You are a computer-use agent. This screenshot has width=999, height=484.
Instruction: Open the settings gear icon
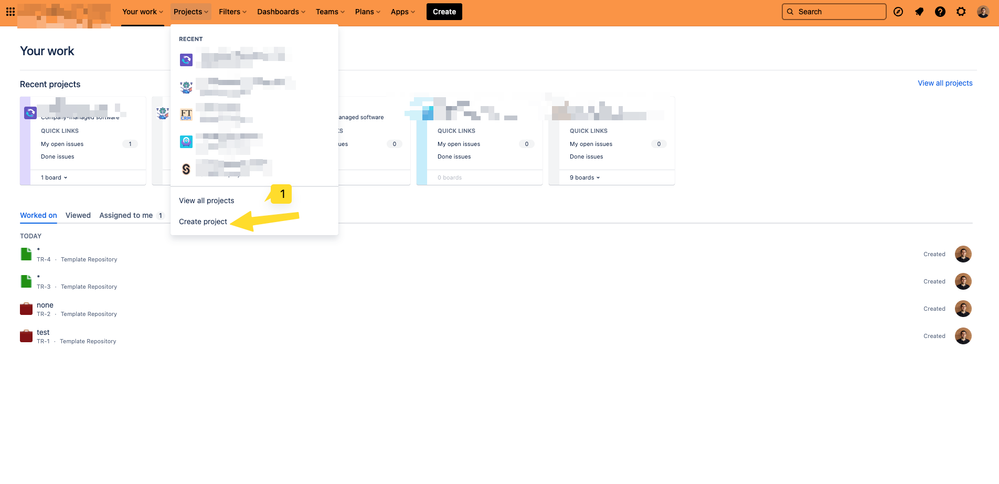(x=961, y=11)
